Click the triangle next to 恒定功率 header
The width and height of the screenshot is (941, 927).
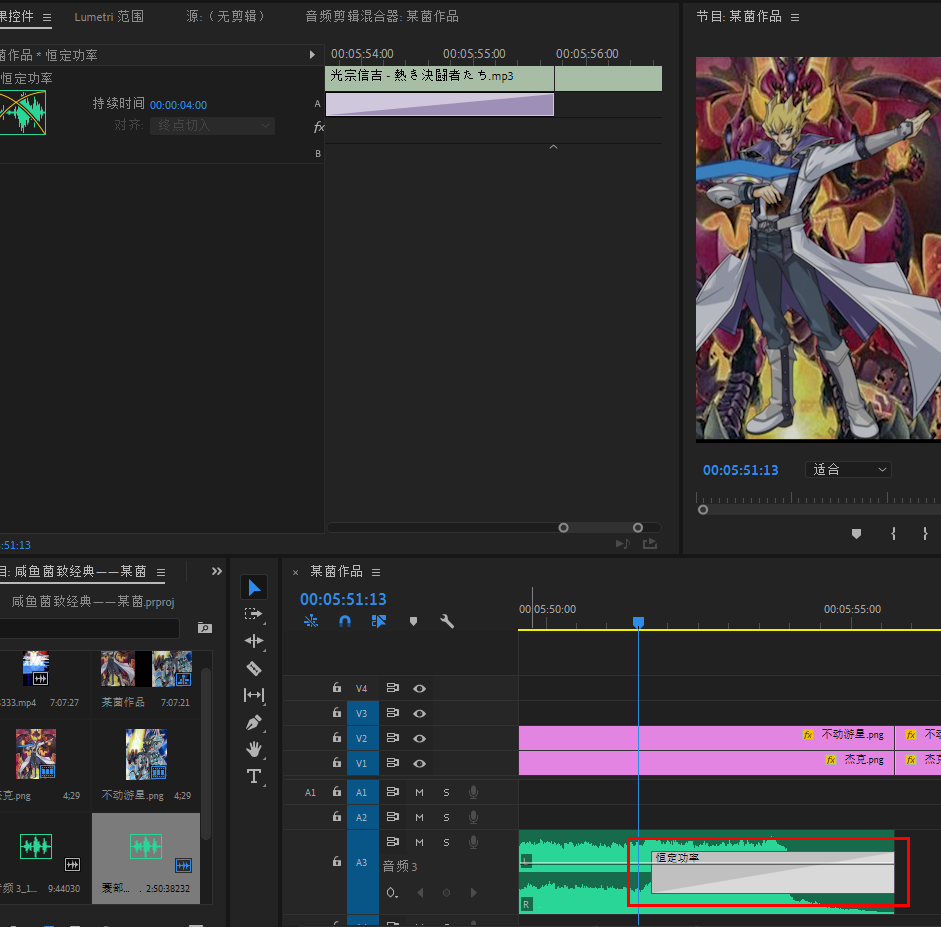coord(312,55)
